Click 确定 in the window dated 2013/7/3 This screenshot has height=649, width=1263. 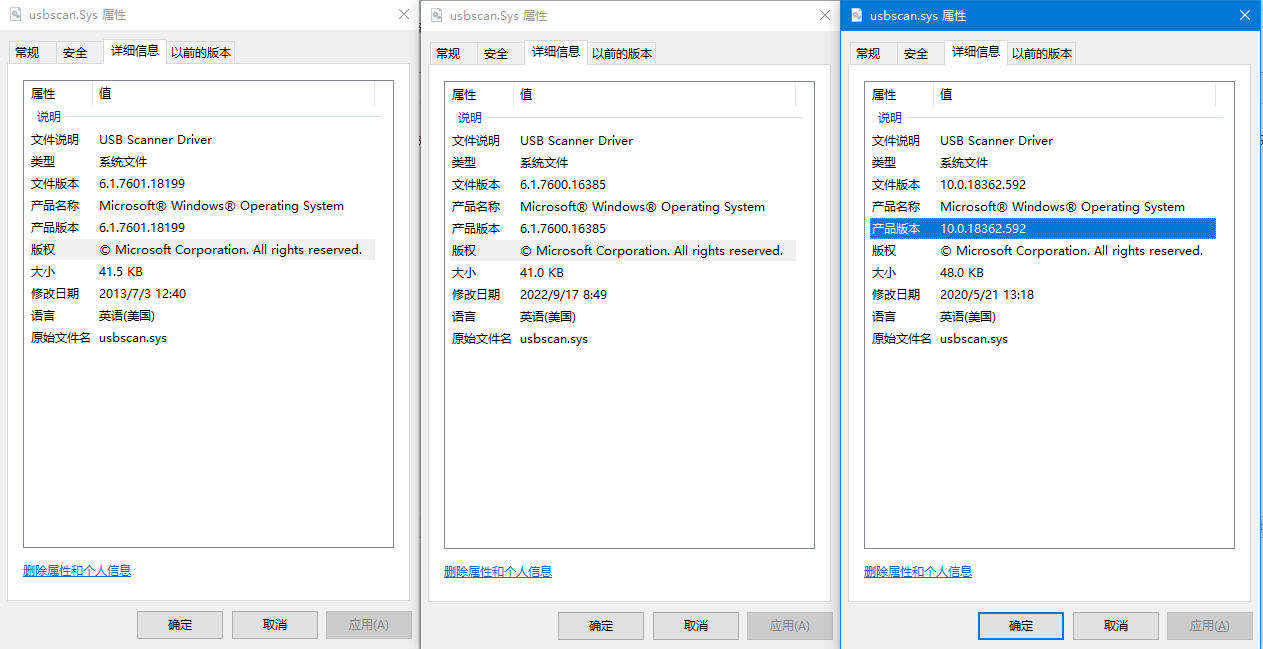180,625
